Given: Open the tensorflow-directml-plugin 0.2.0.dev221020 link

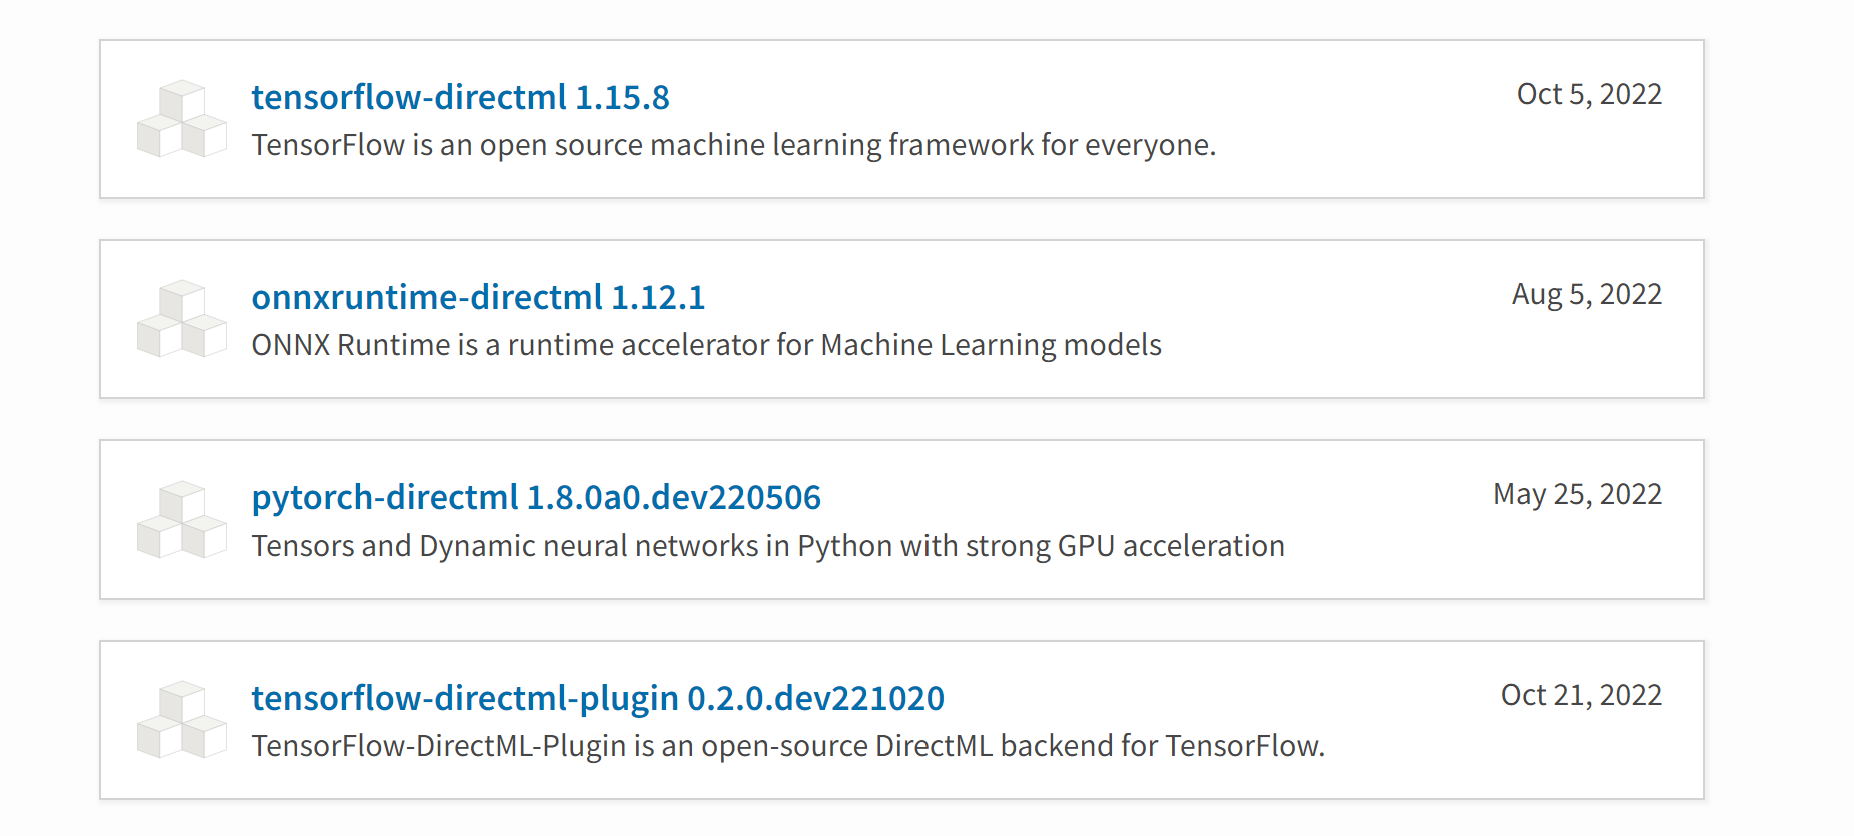Looking at the screenshot, I should coord(598,698).
